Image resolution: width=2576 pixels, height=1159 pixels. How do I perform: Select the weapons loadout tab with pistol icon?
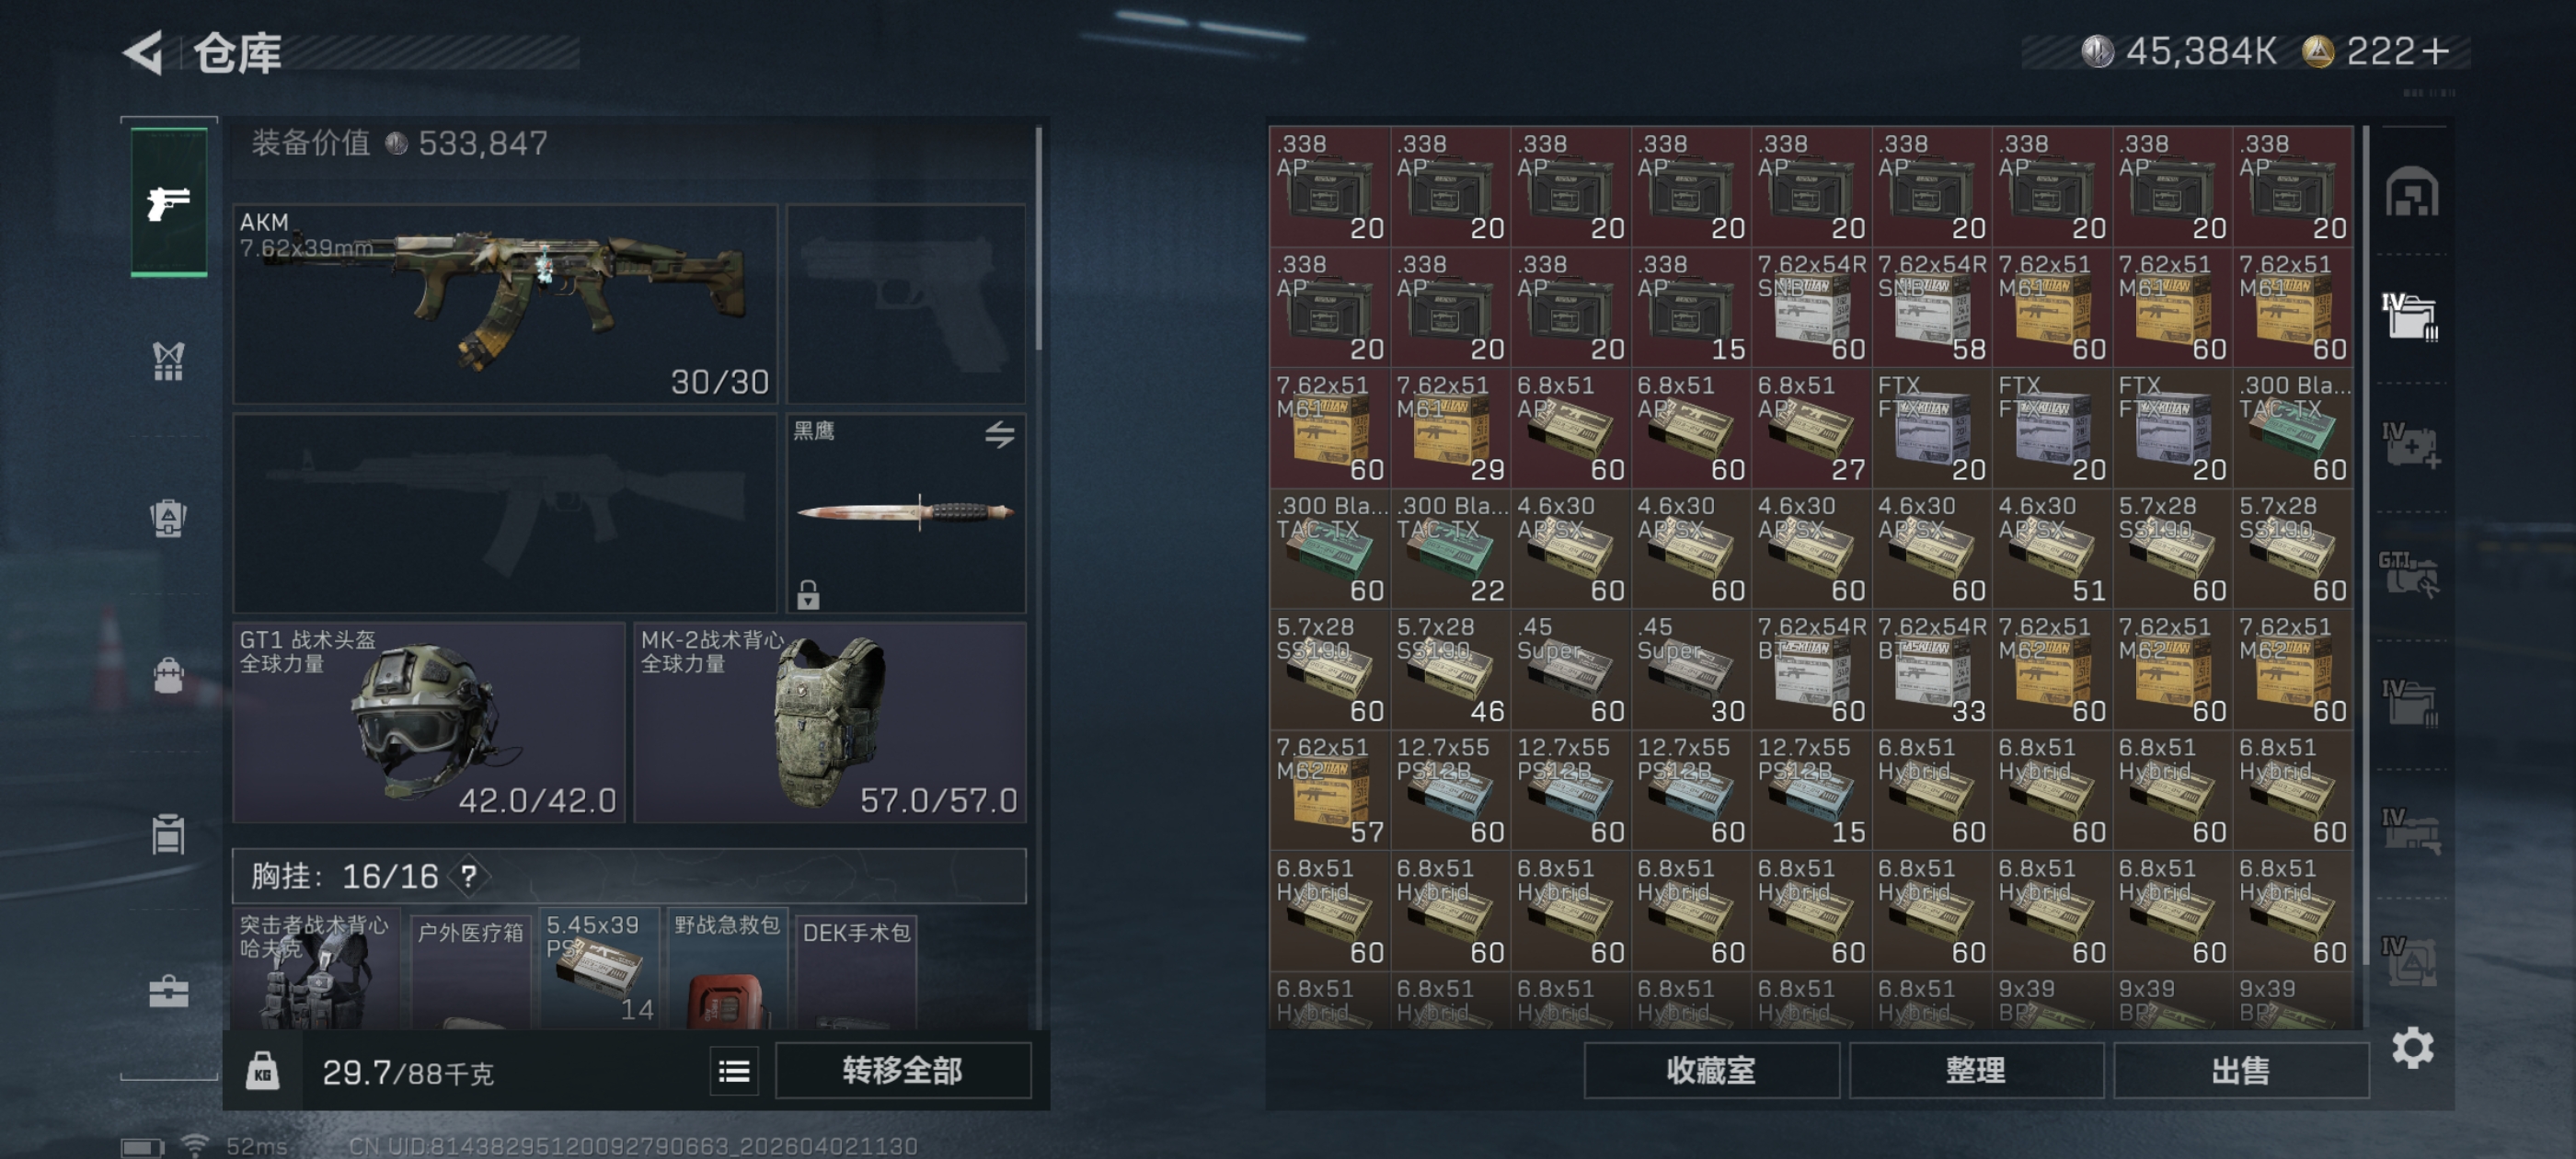(169, 203)
